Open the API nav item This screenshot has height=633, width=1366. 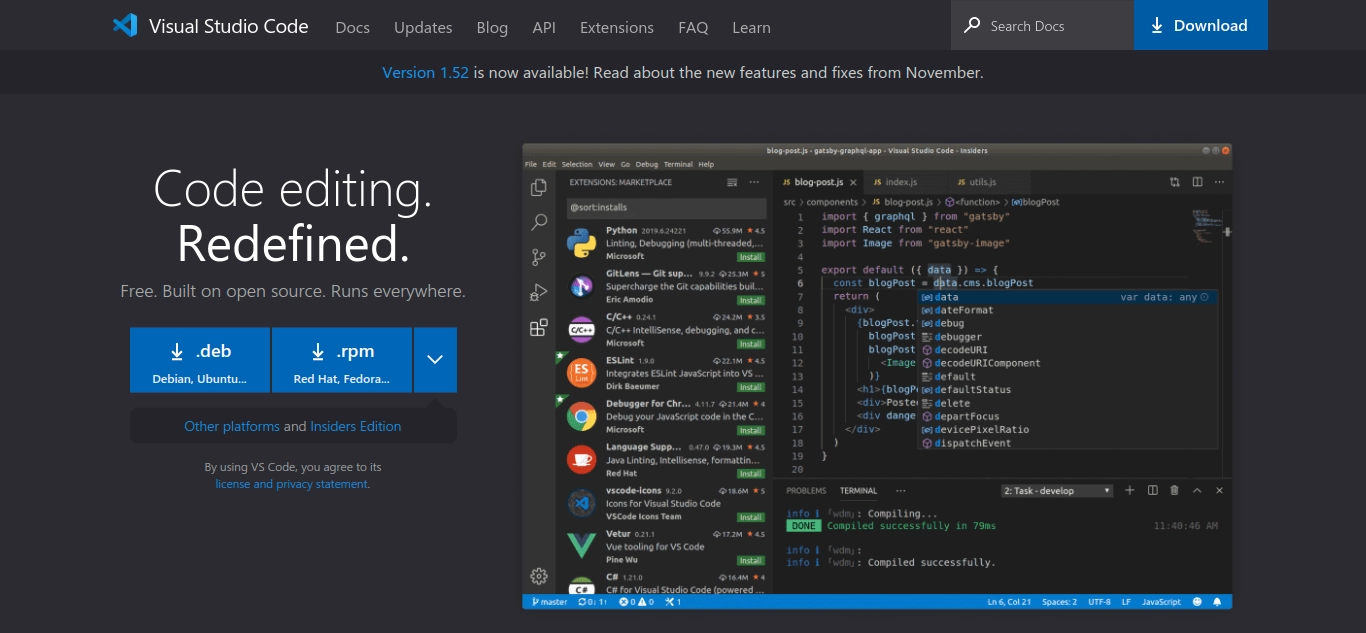pyautogui.click(x=544, y=27)
